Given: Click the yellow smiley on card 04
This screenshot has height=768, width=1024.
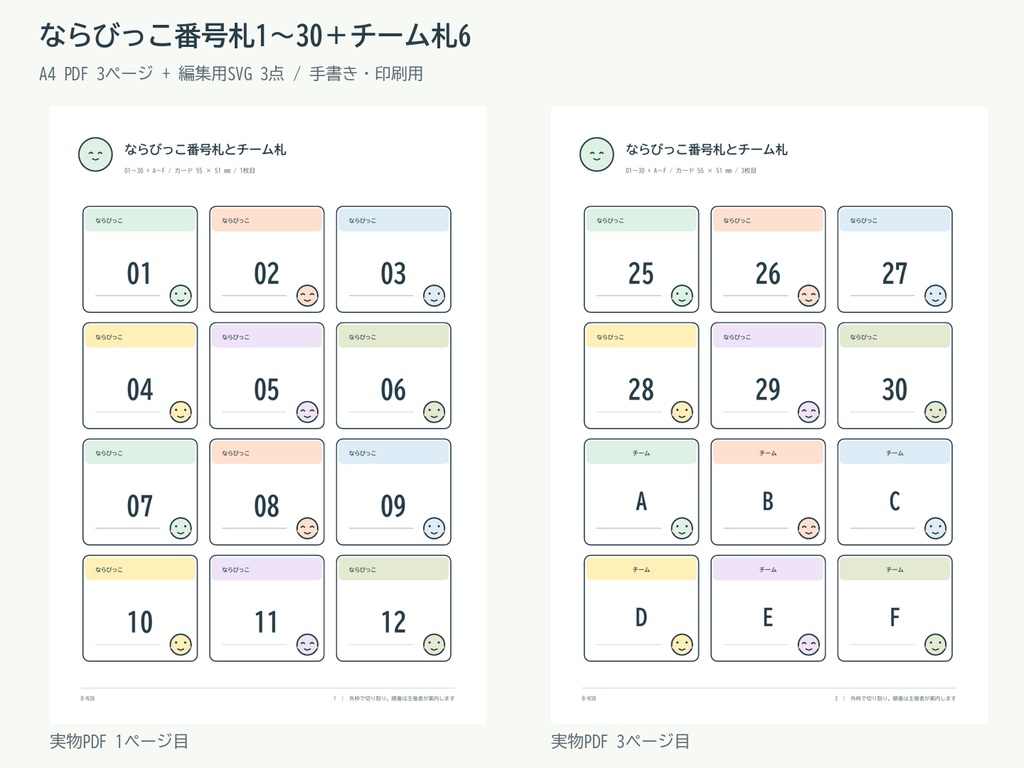Looking at the screenshot, I should 181,412.
